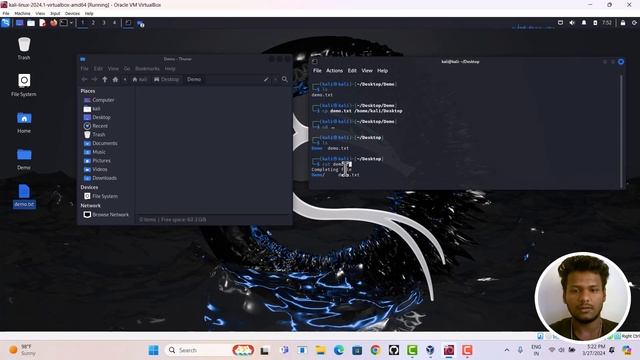
Task: Click the edit path pencil icon in Thunar
Action: pos(266,79)
